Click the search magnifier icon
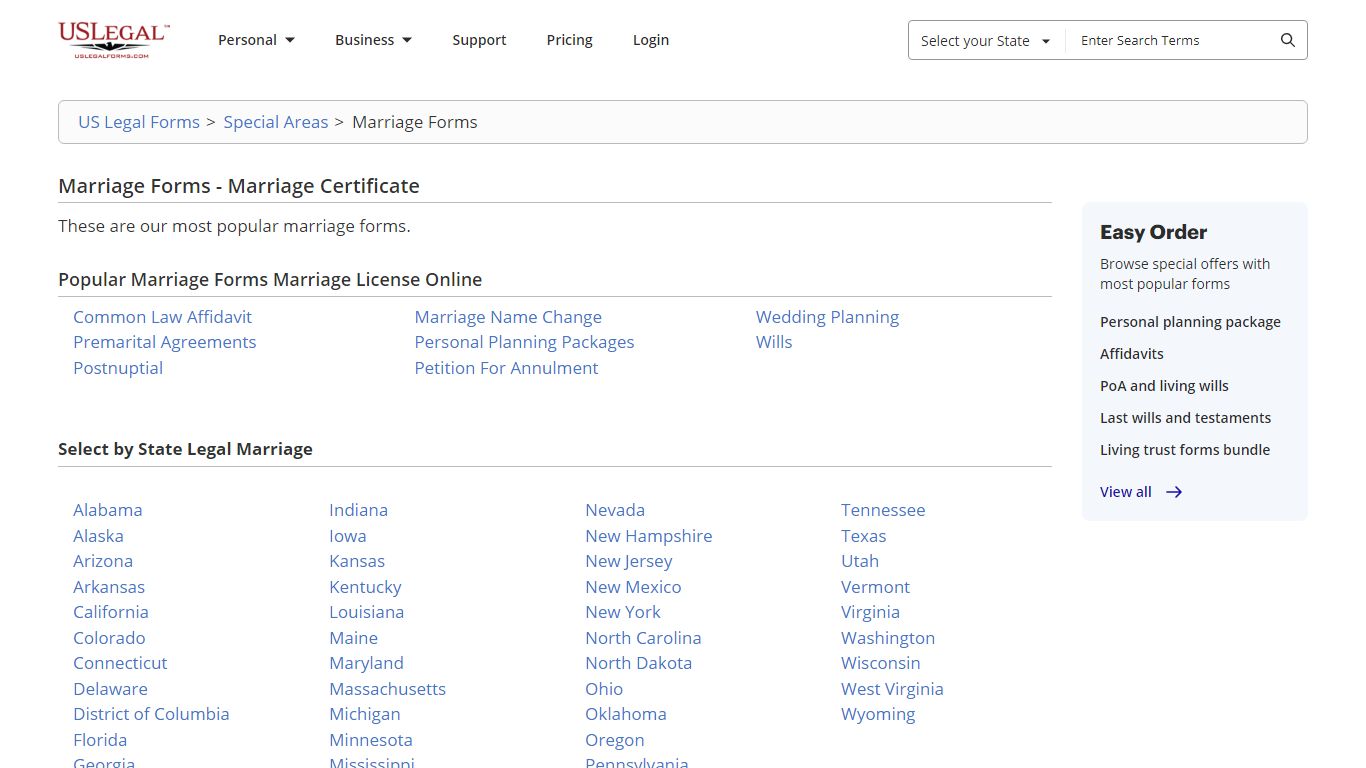 click(1288, 40)
